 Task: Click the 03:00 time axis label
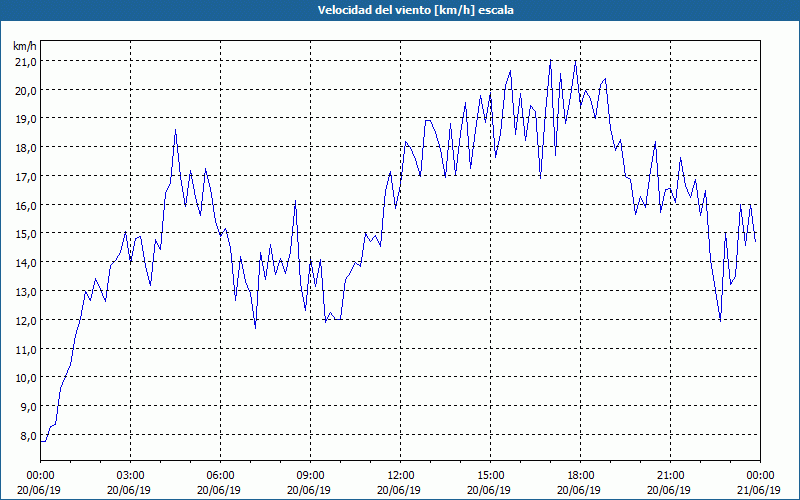130,476
